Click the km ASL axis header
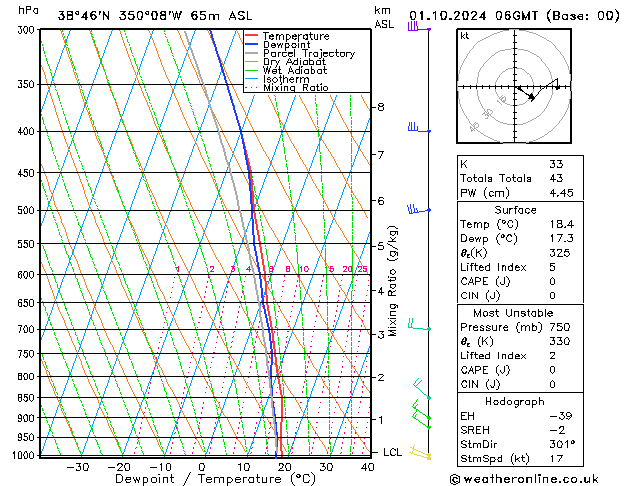Screen dimensions: 629x486 (x=384, y=17)
